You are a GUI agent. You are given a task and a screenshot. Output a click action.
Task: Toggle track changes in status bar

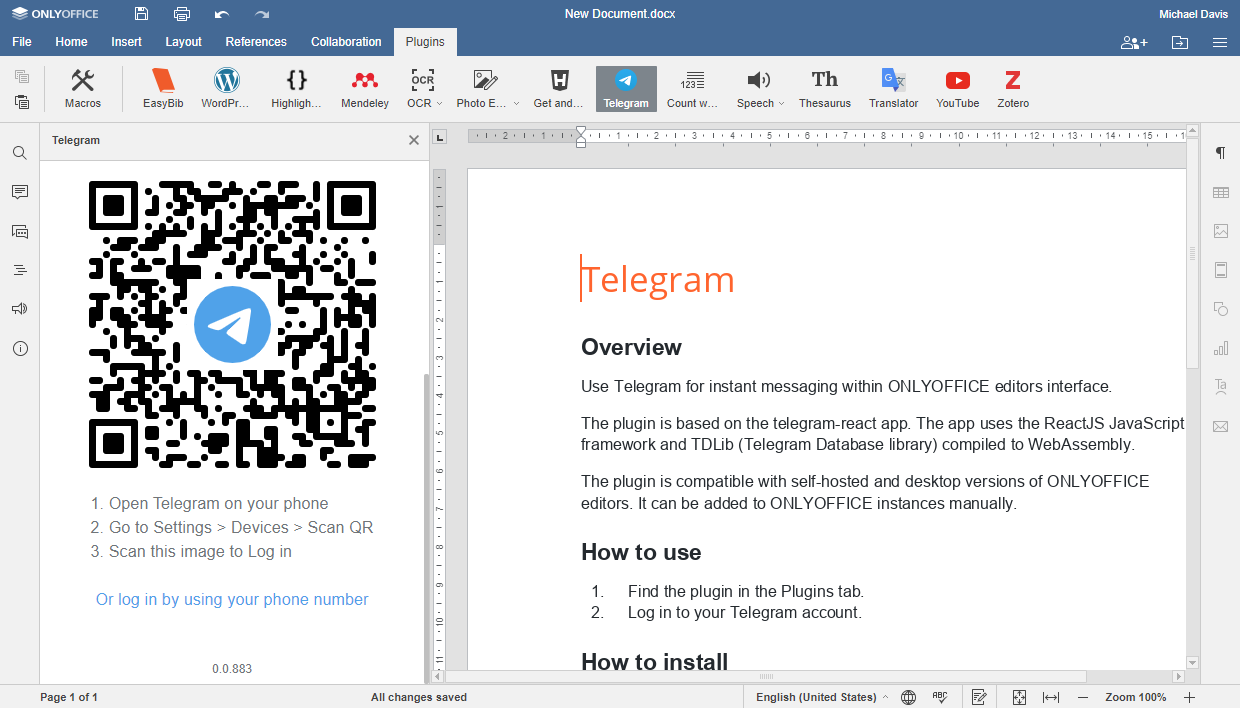[980, 697]
